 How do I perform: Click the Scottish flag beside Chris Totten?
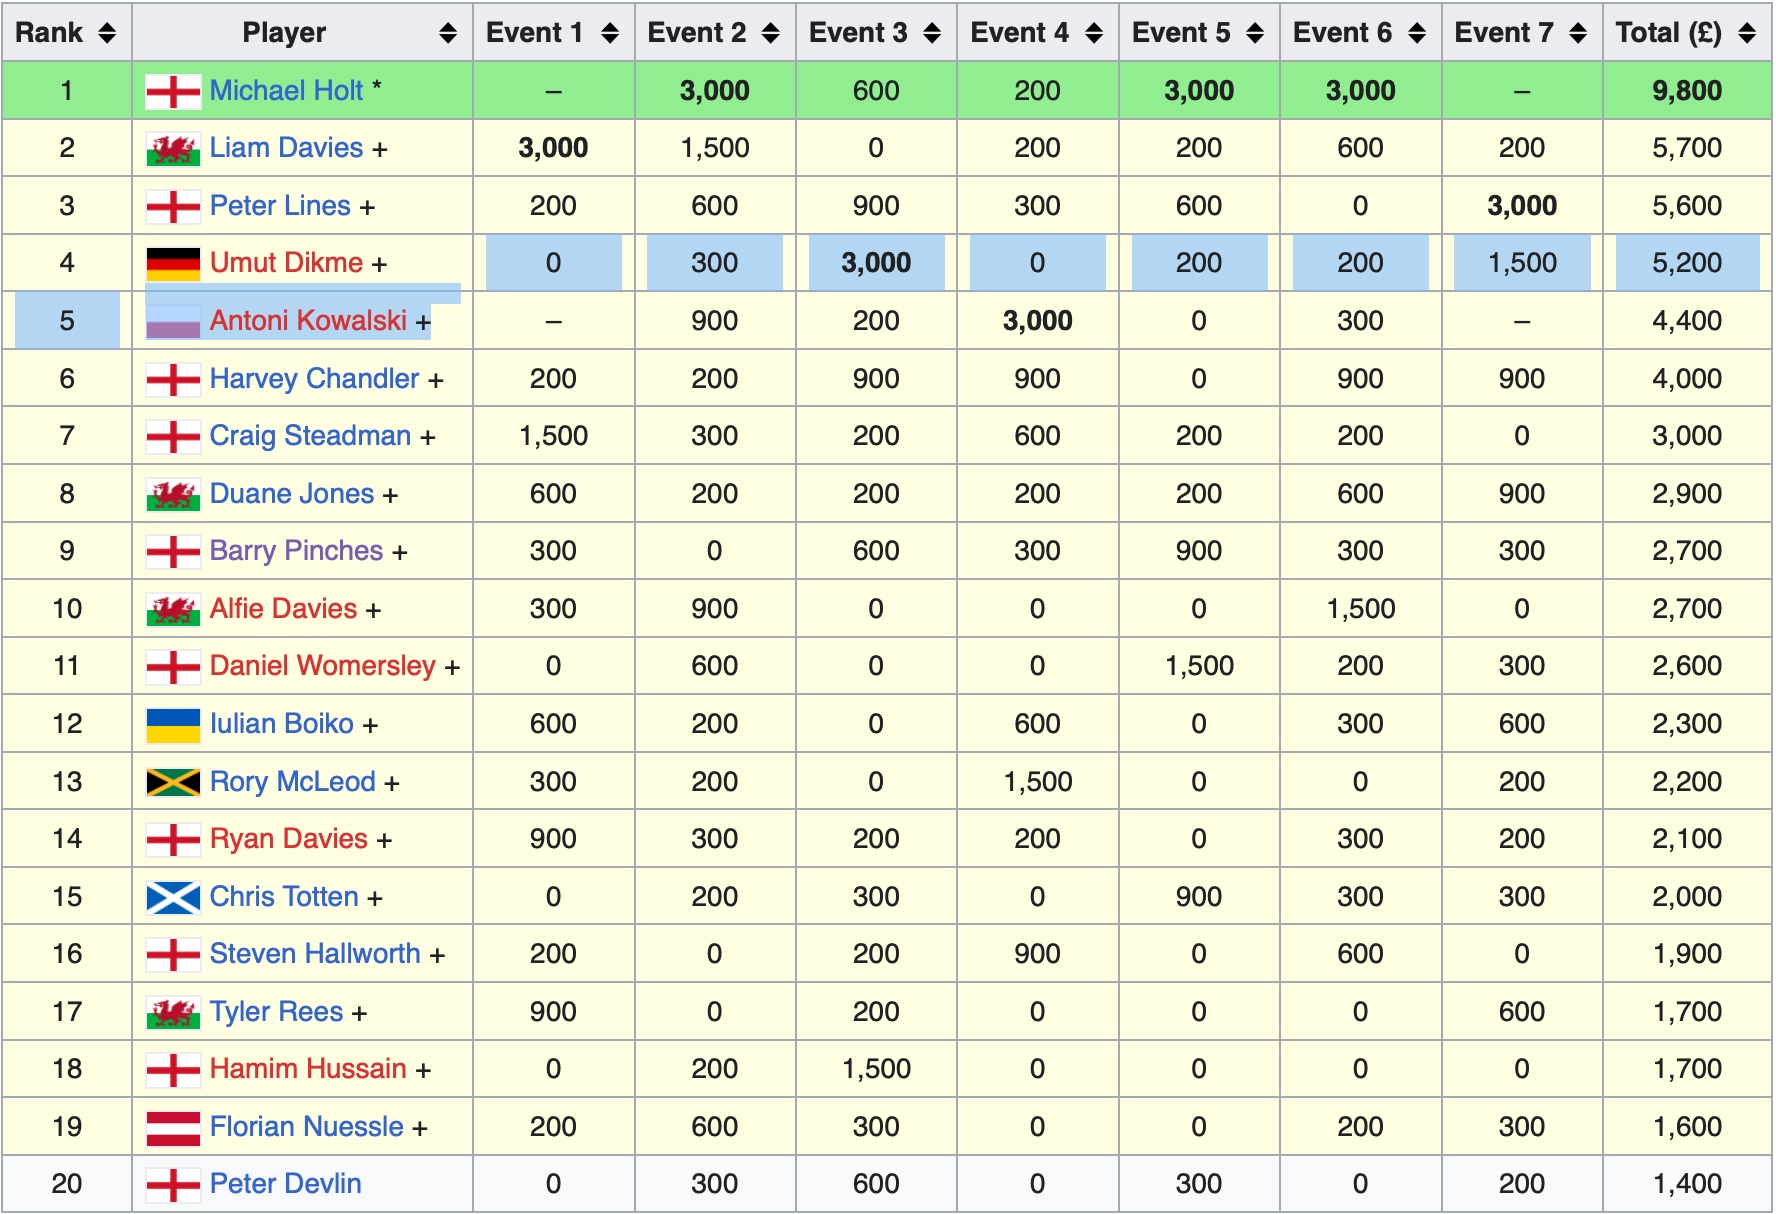(x=173, y=898)
